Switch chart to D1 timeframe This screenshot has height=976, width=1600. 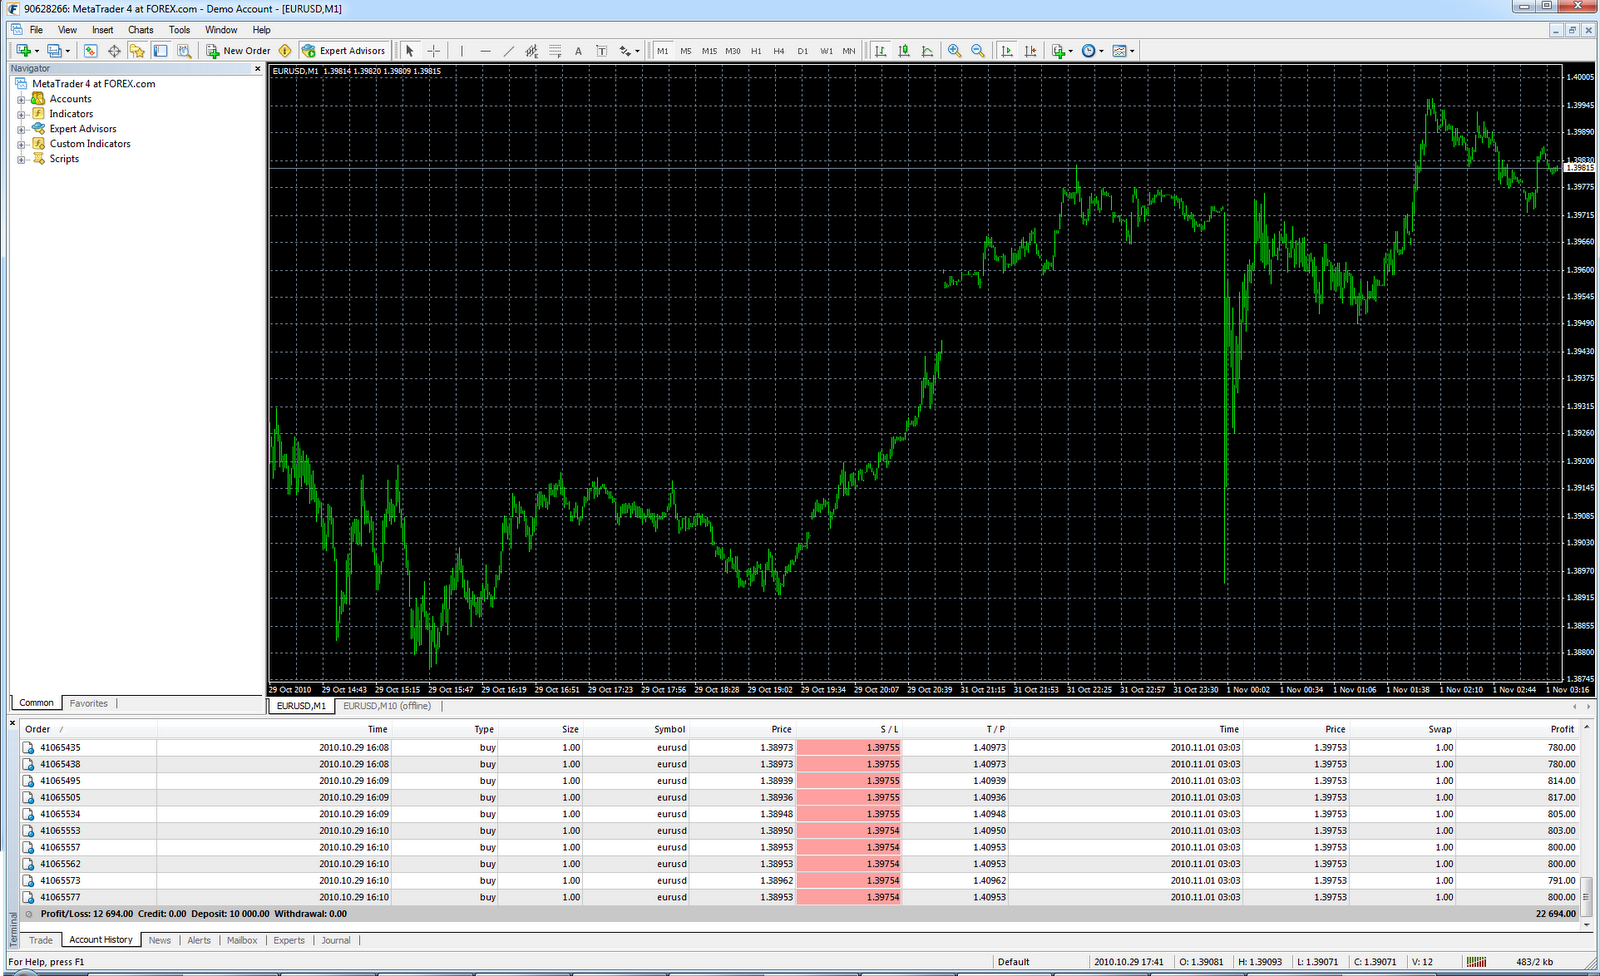[x=803, y=51]
